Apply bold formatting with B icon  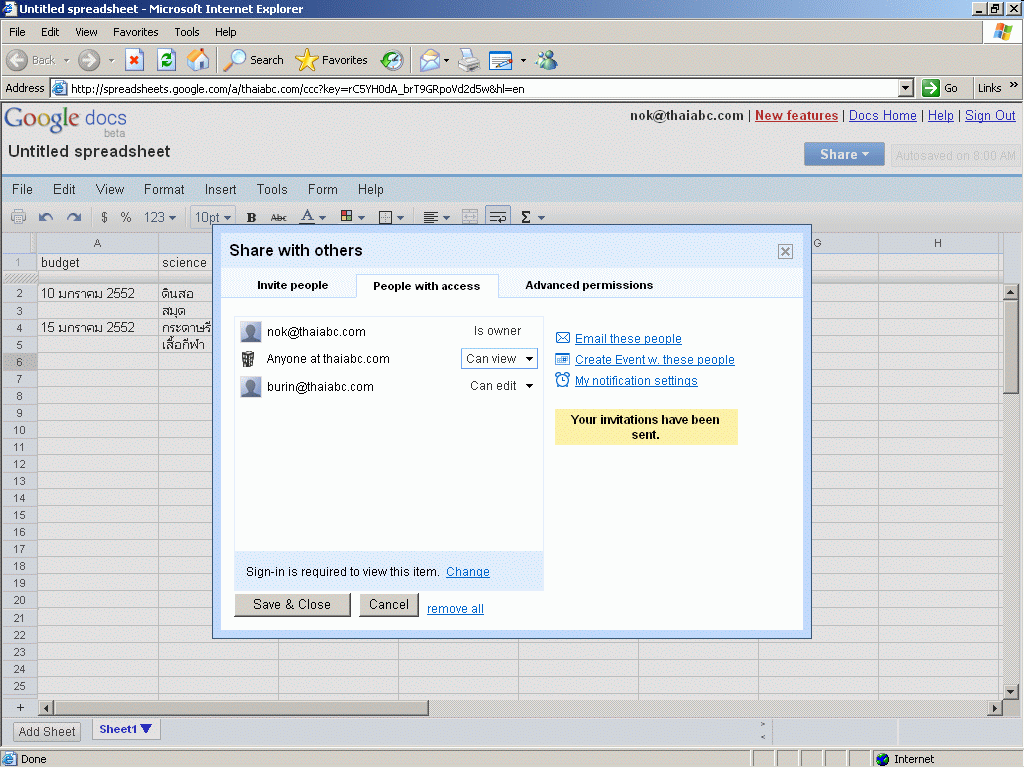(x=252, y=217)
